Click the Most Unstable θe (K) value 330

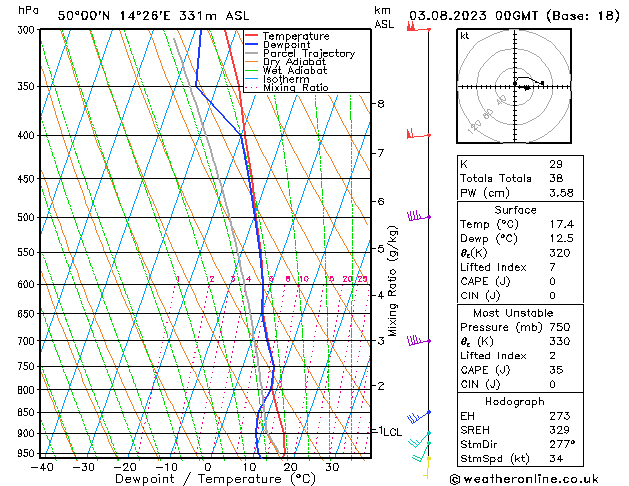pyautogui.click(x=560, y=341)
